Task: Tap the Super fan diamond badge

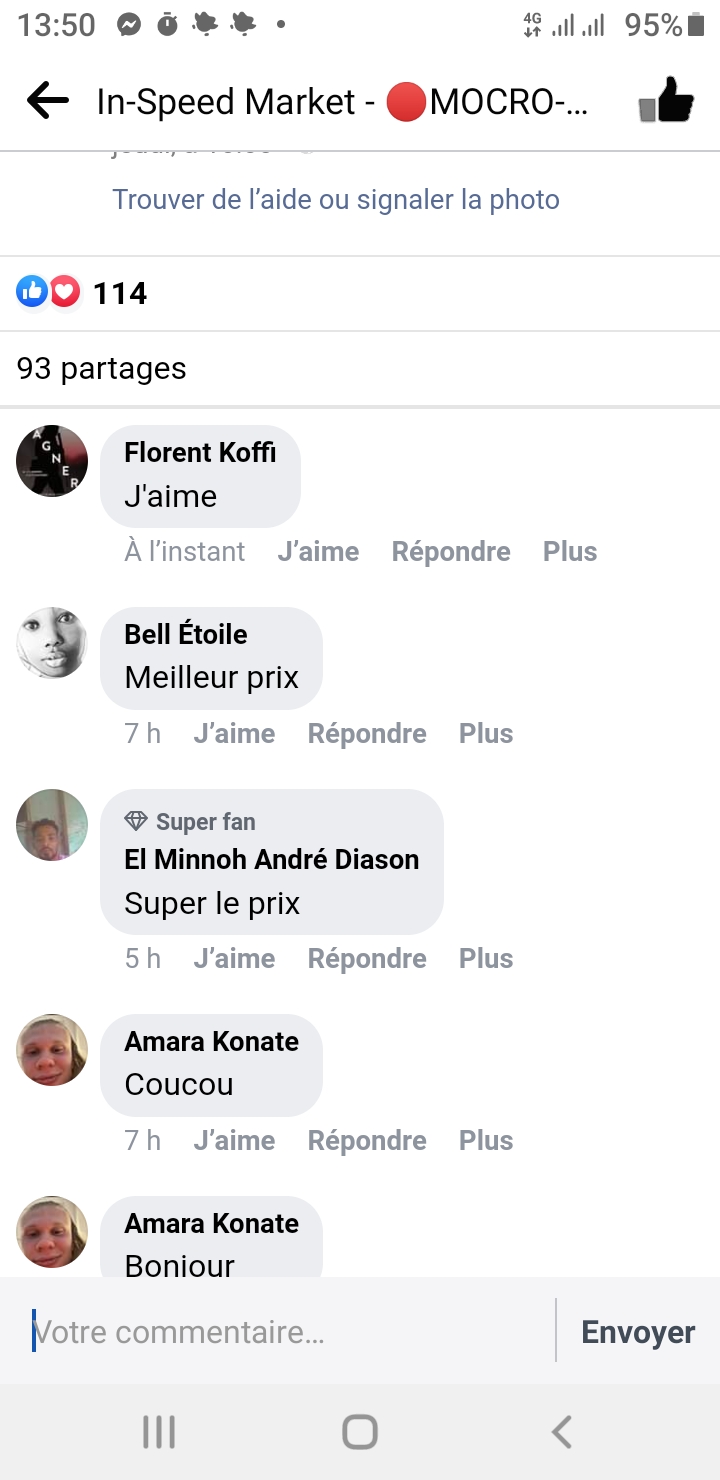Action: click(x=136, y=822)
